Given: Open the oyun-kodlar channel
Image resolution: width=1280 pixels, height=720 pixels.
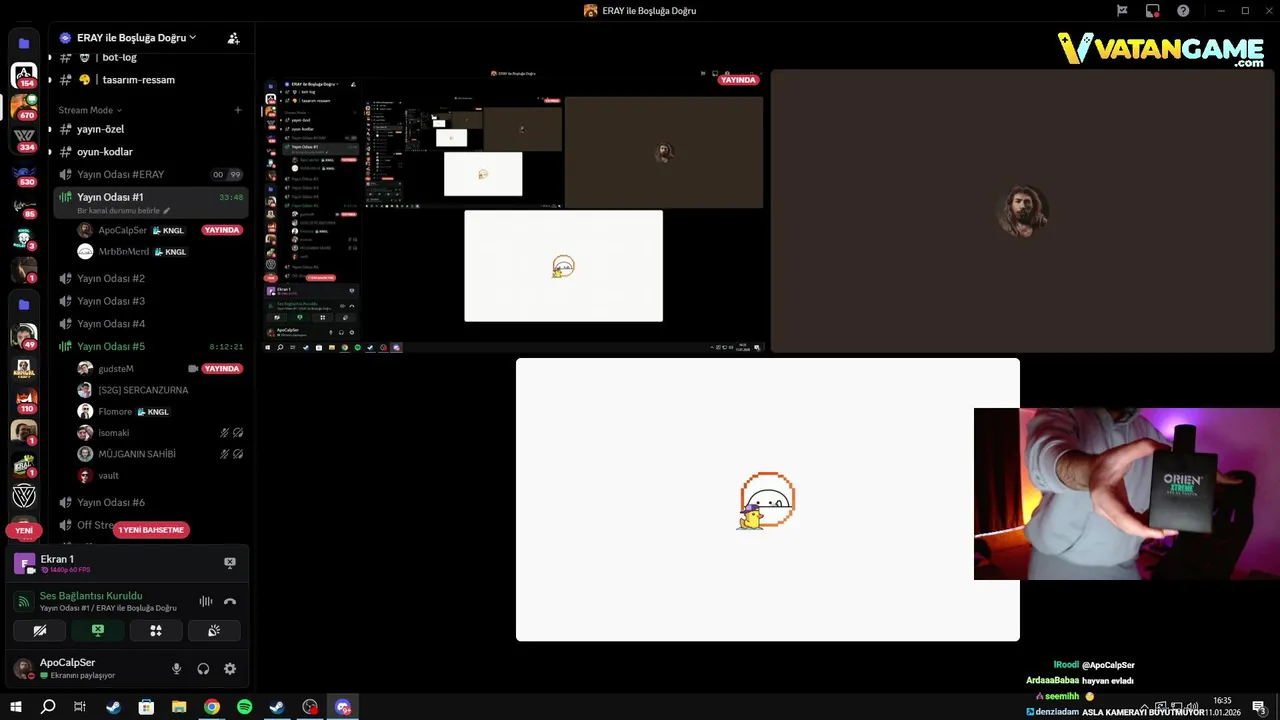Looking at the screenshot, I should [x=150, y=152].
